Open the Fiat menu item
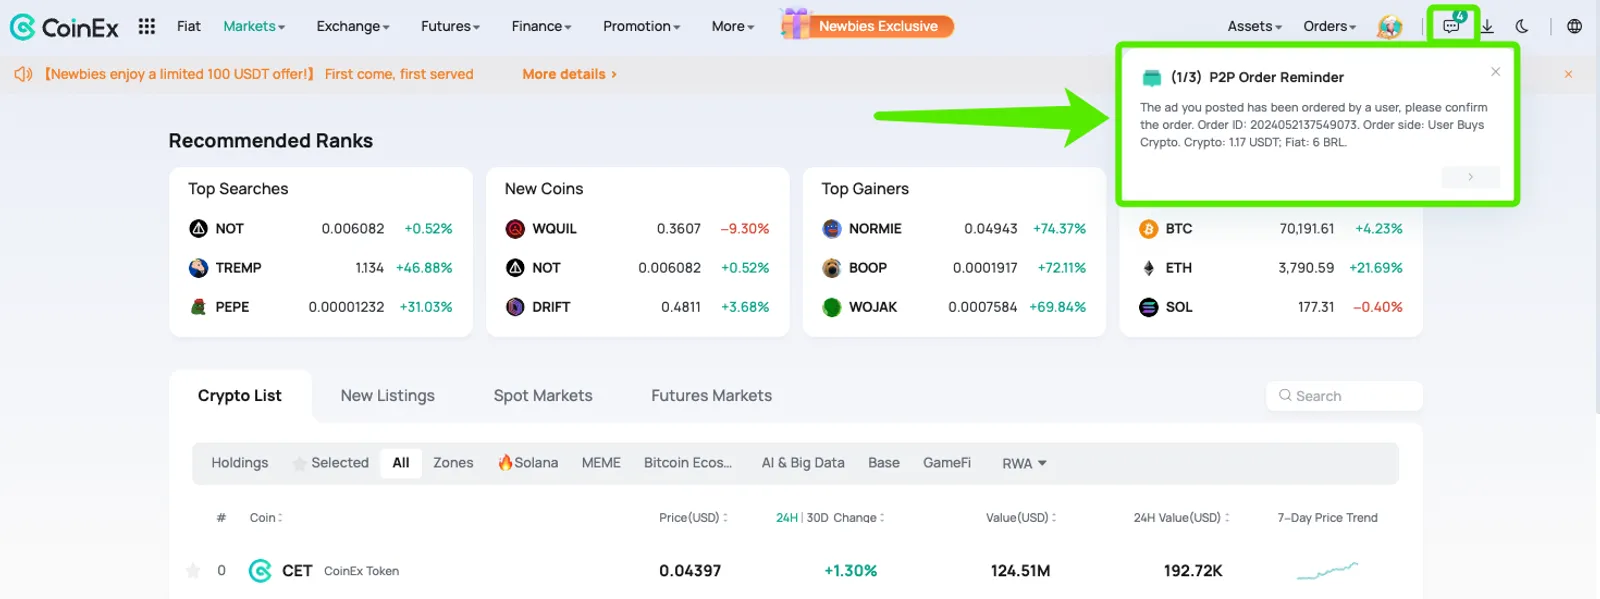This screenshot has width=1600, height=599. click(x=189, y=26)
